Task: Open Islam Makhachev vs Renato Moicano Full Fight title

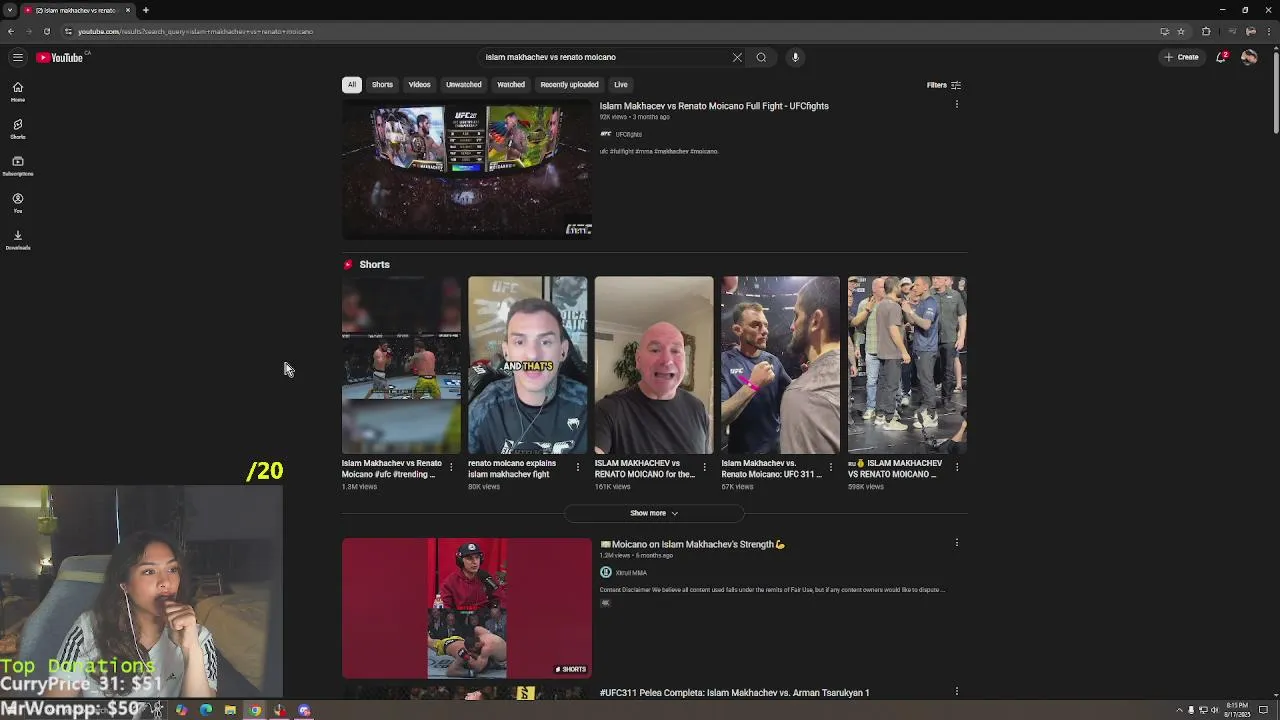Action: click(714, 106)
